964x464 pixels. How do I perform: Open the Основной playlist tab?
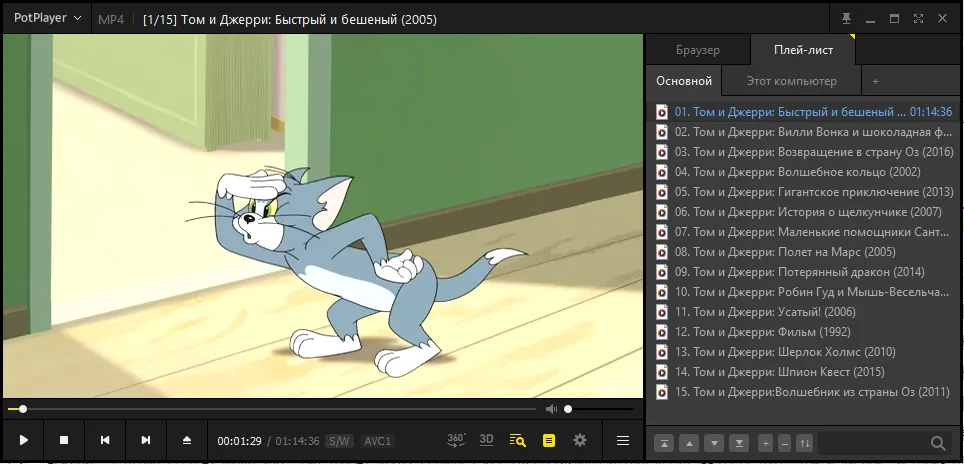(x=684, y=81)
